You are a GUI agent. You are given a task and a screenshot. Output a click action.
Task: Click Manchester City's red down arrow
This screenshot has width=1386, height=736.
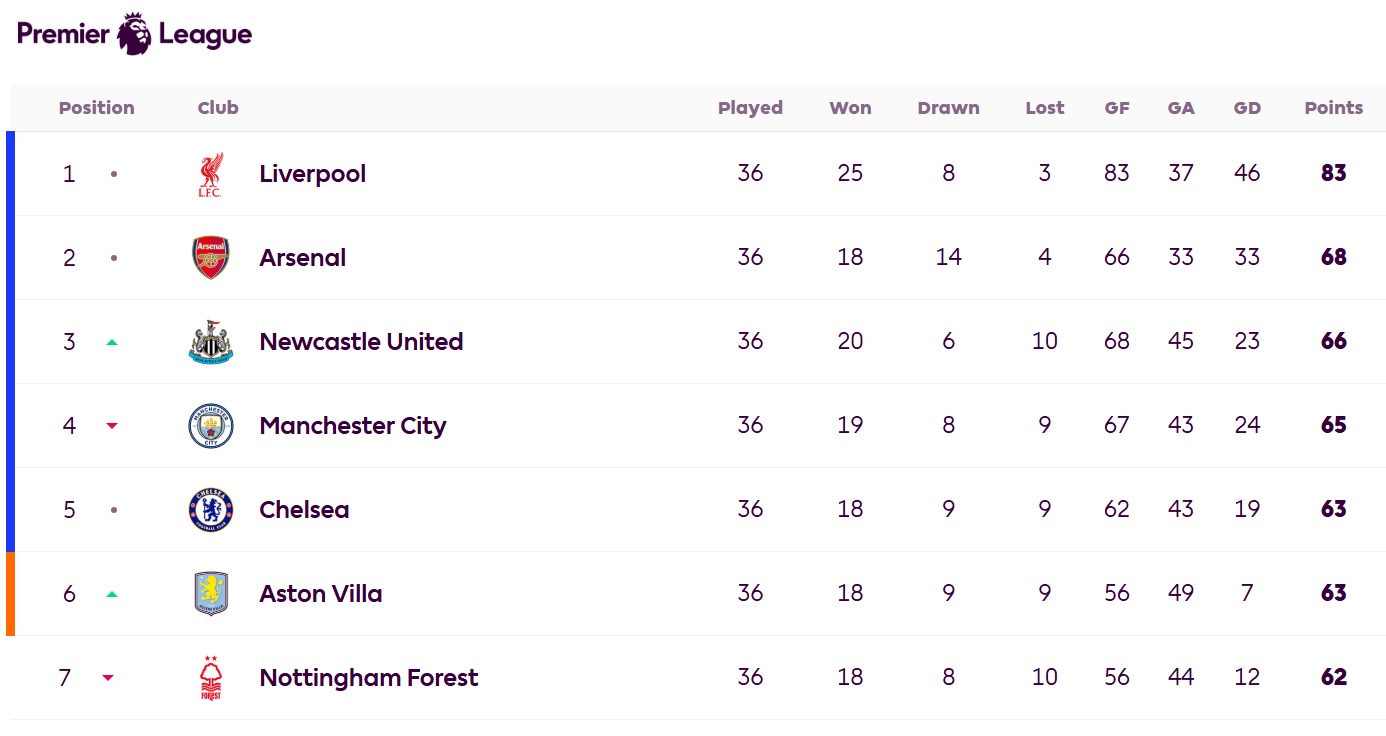112,426
